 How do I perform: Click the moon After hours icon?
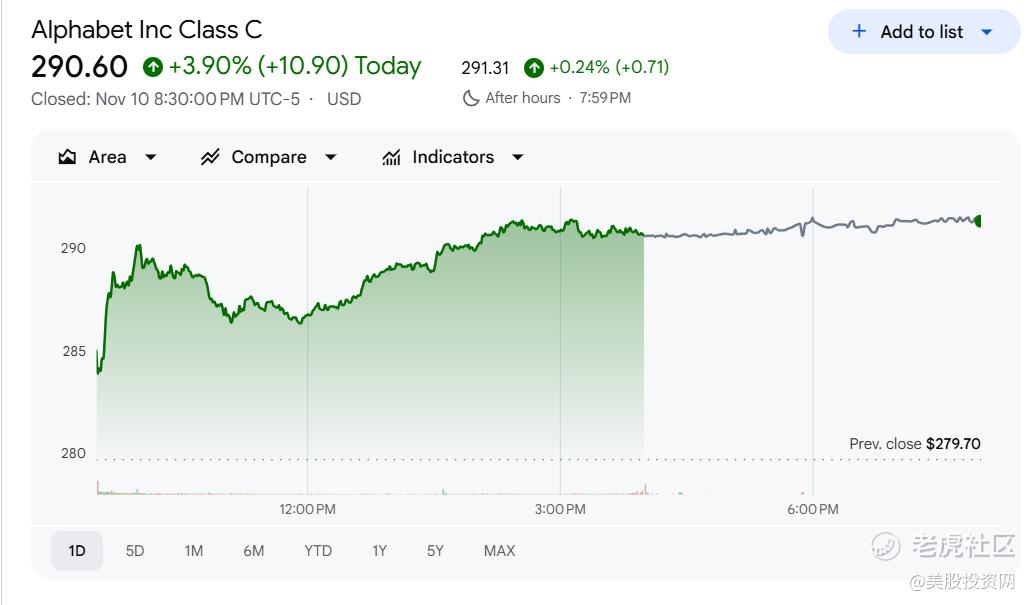[471, 98]
